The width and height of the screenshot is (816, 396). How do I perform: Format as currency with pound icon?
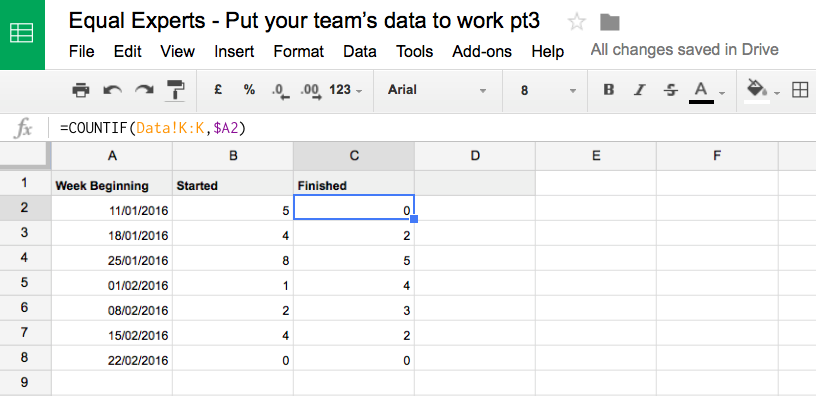tap(219, 90)
